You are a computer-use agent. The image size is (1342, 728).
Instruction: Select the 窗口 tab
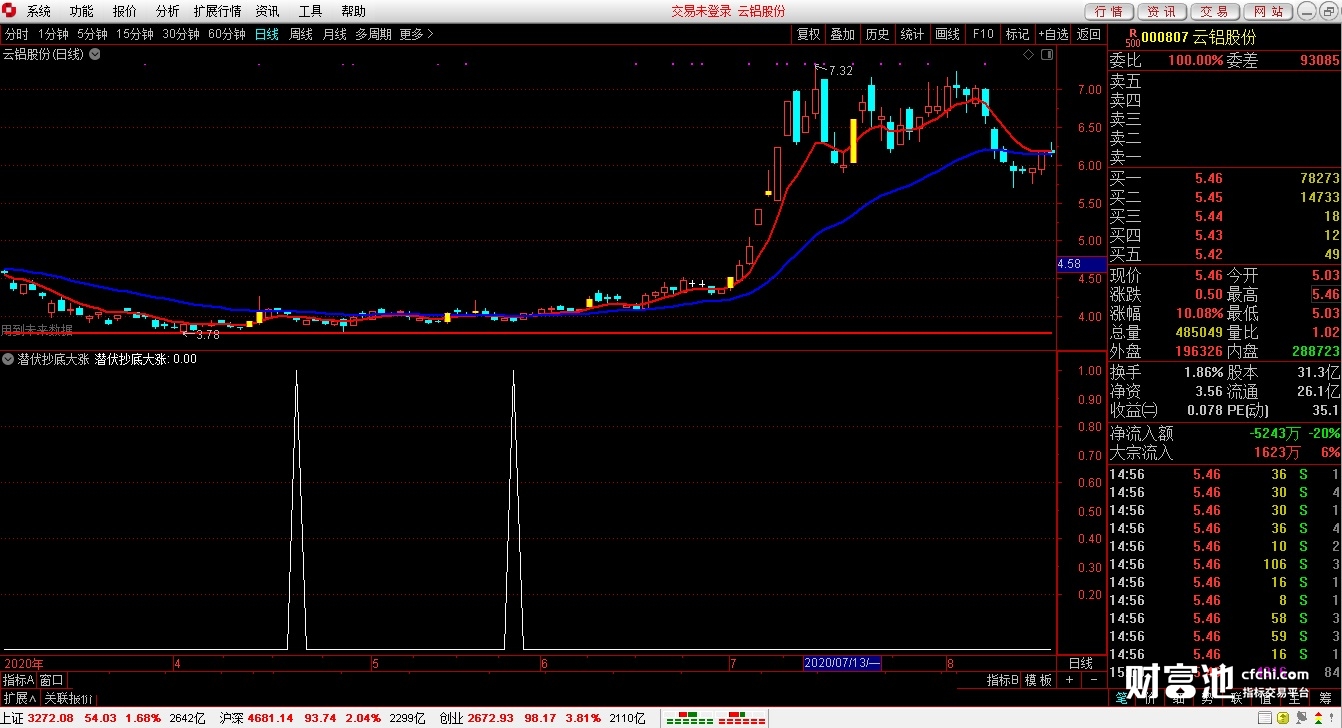pos(51,680)
